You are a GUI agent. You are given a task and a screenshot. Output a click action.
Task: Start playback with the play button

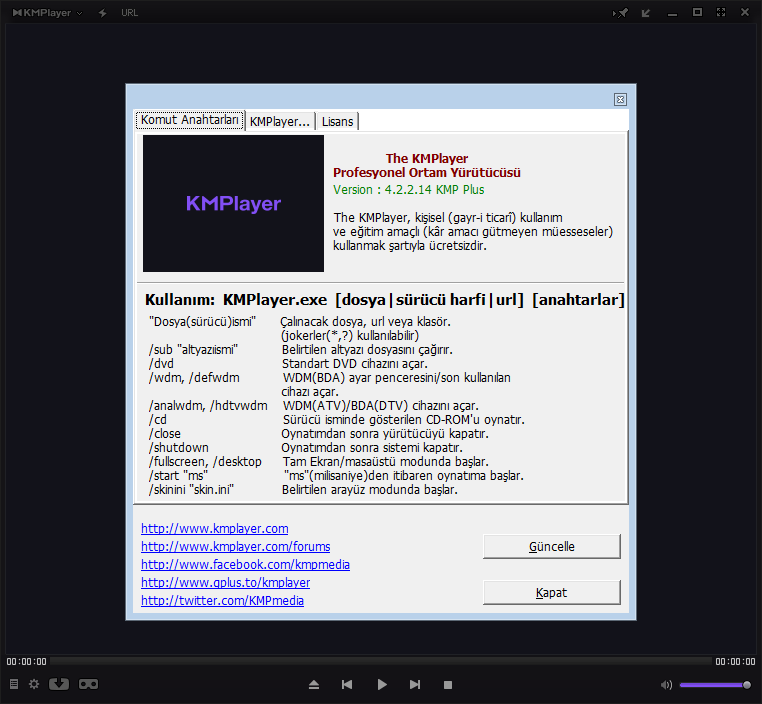point(382,685)
